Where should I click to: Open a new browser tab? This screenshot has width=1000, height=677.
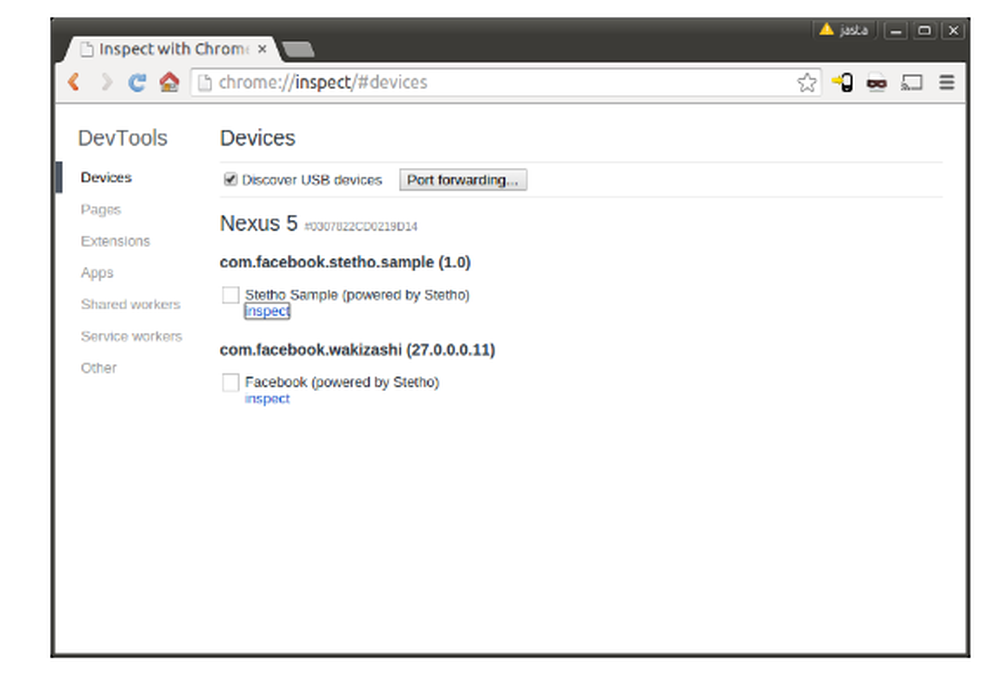[x=298, y=49]
